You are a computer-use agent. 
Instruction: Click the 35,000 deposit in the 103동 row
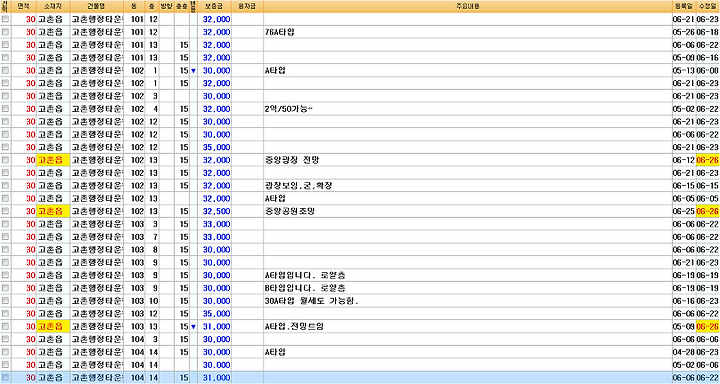click(x=217, y=314)
